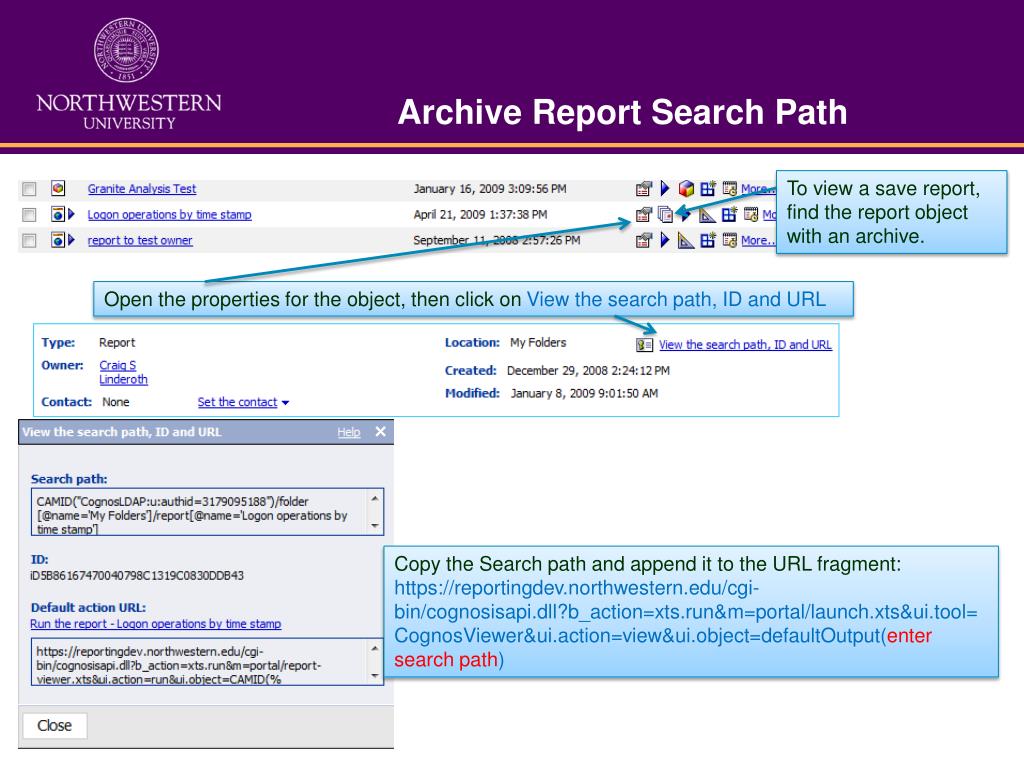Run report to test owner with blue arrow
1024x768 pixels.
[665, 240]
